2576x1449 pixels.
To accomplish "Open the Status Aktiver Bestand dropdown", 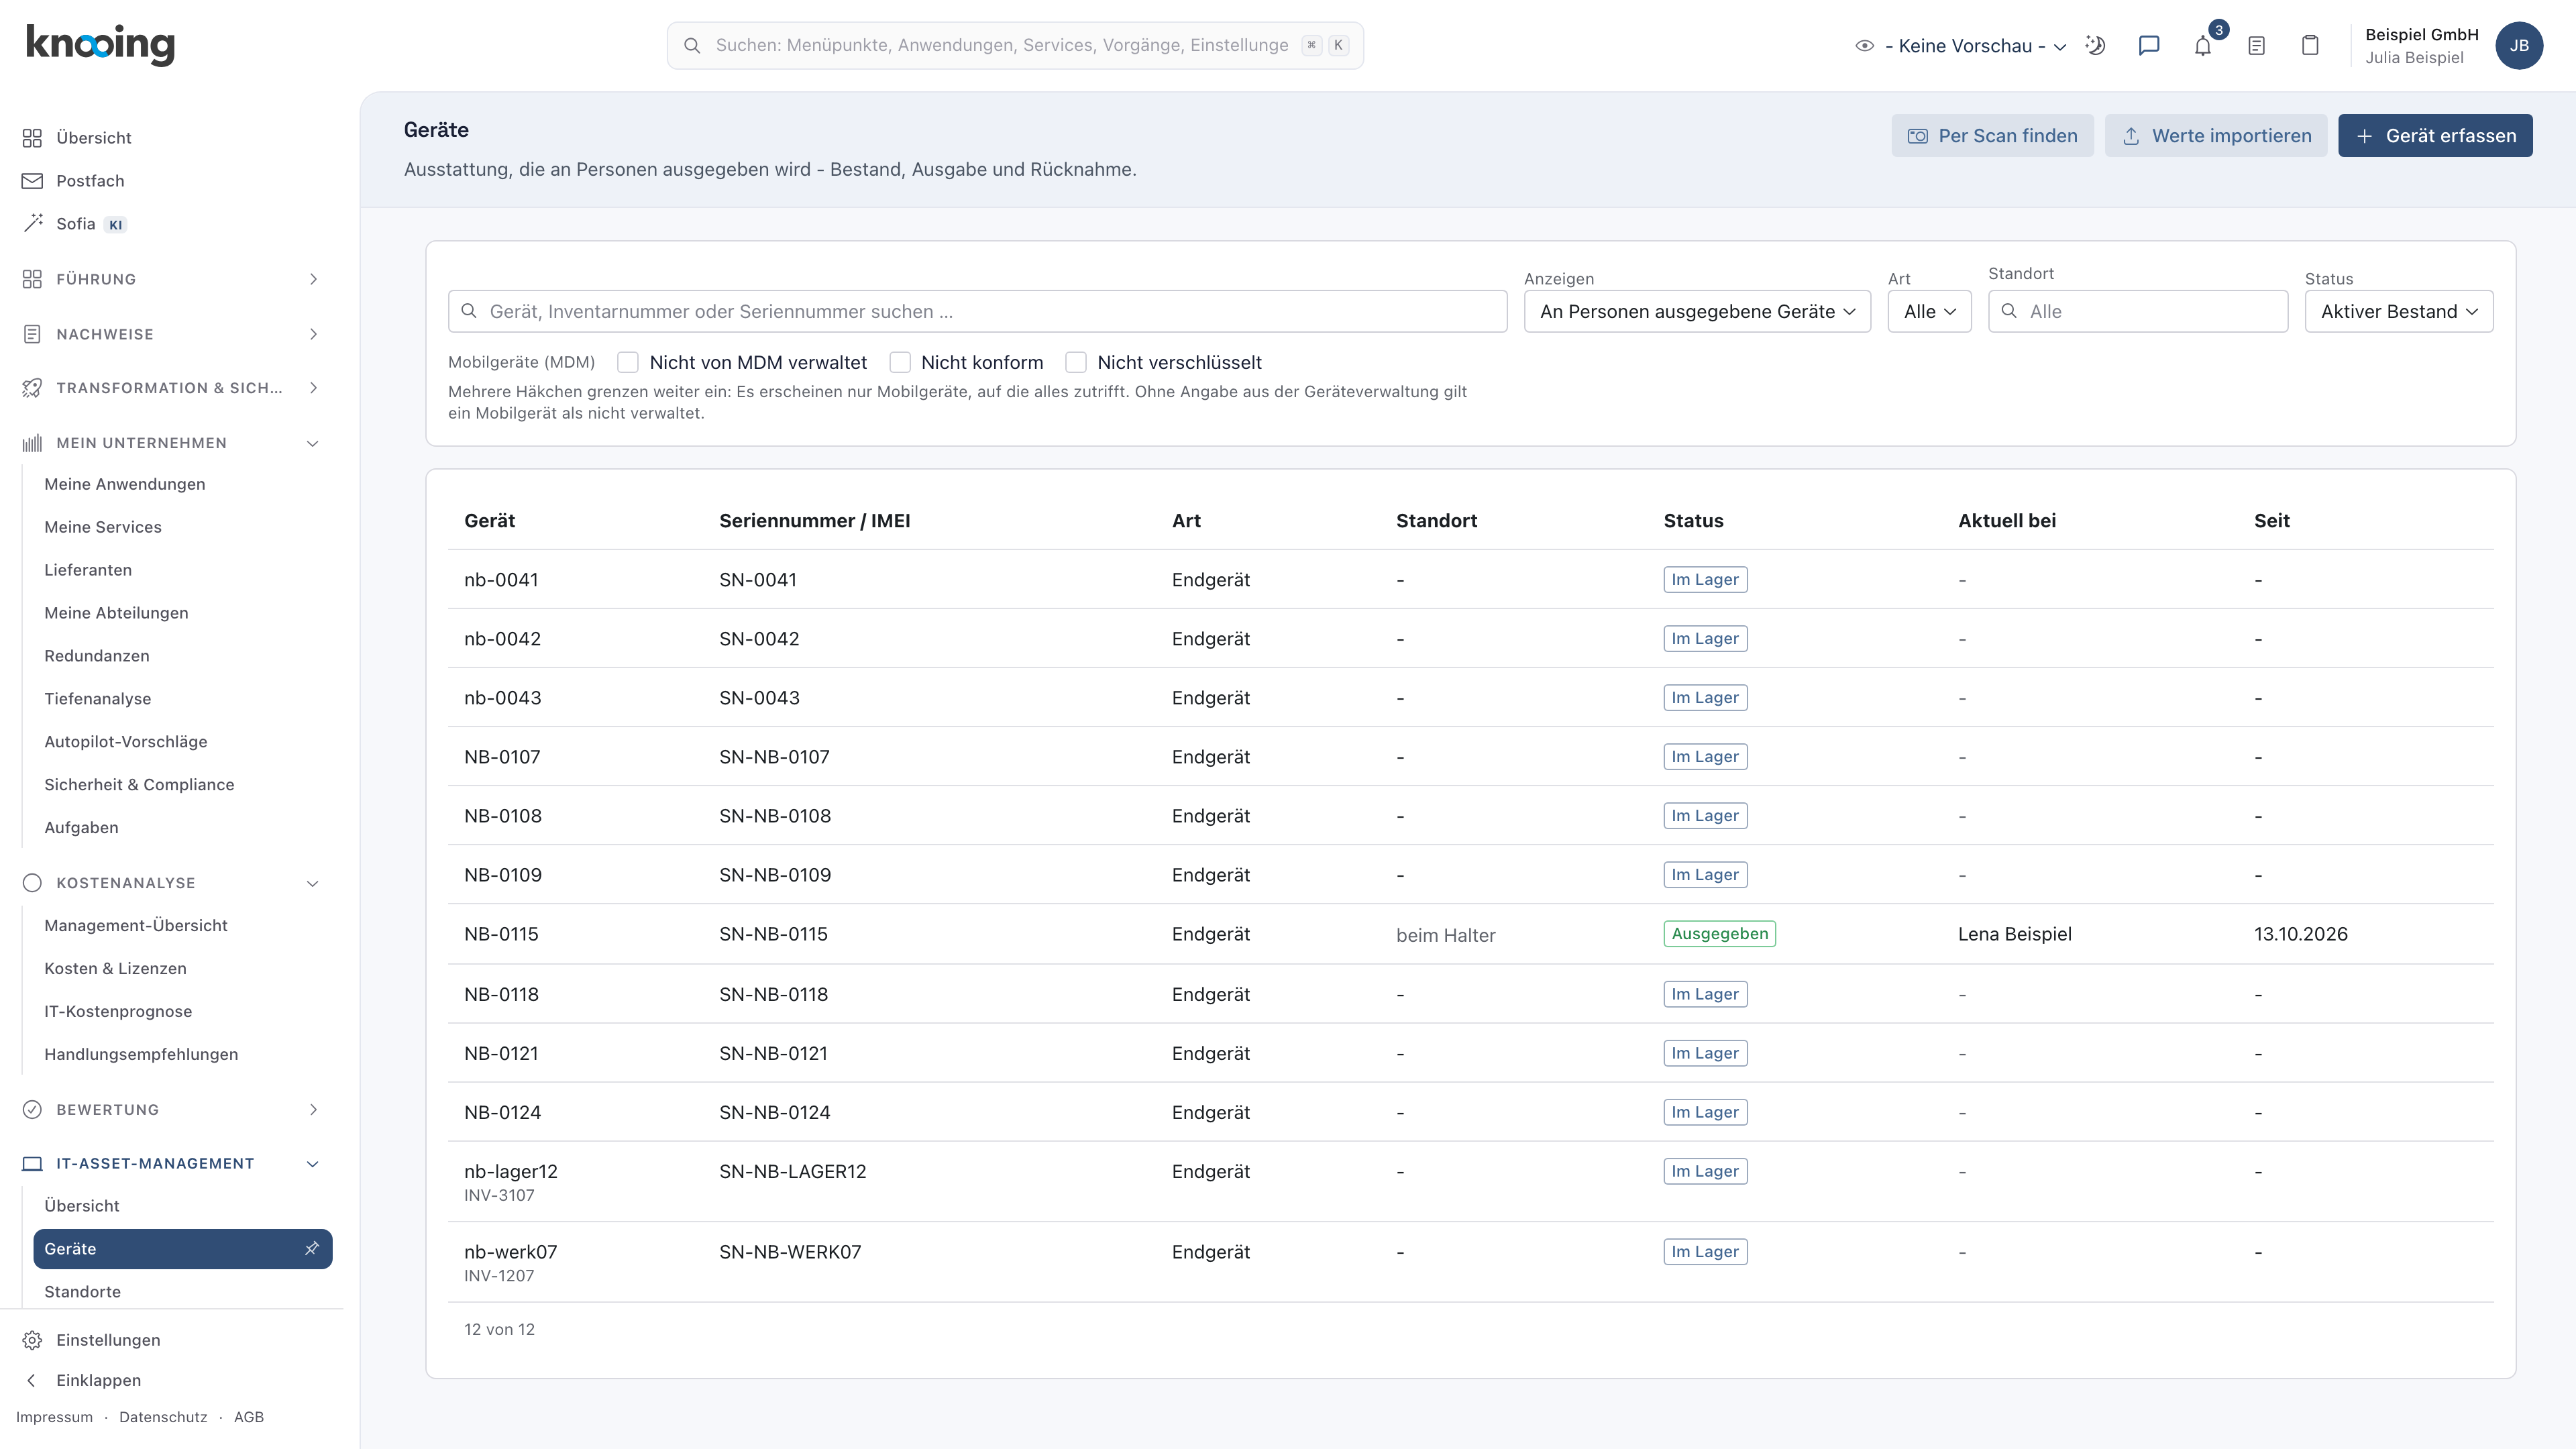I will coord(2399,311).
